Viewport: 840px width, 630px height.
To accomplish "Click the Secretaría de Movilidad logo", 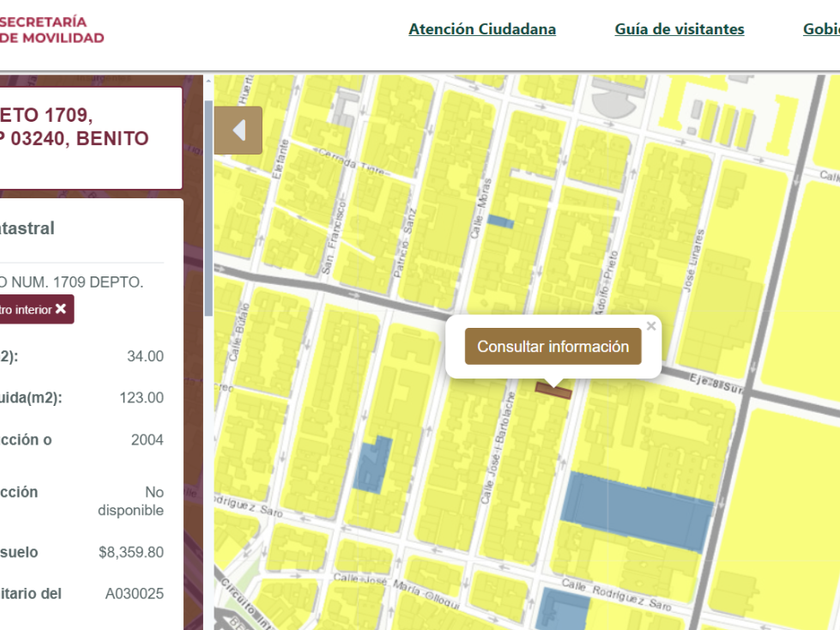I will 52,29.
